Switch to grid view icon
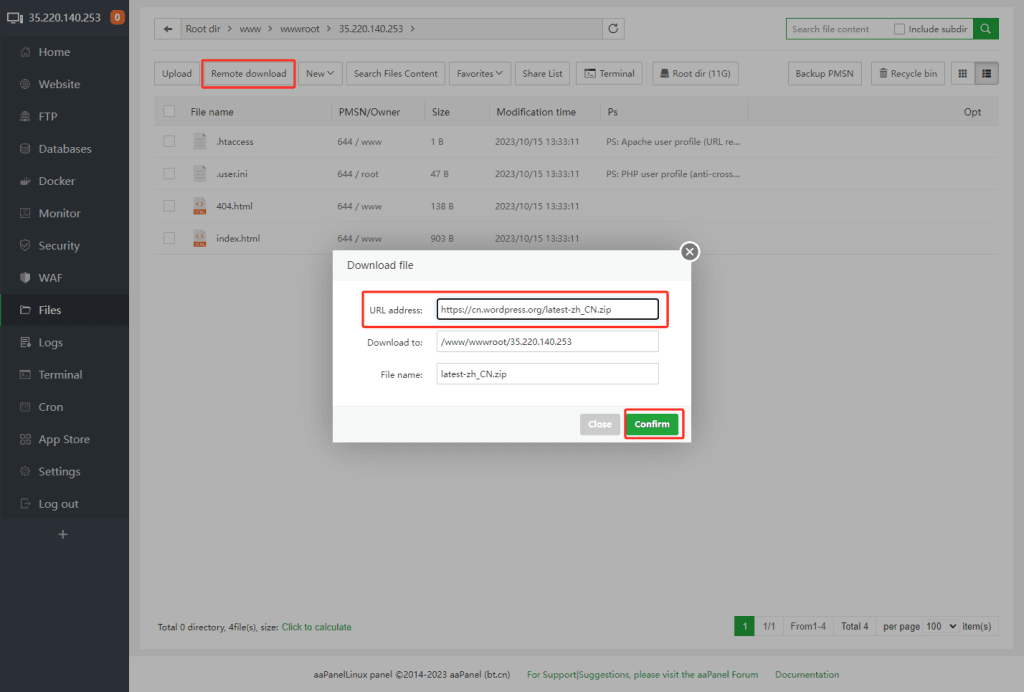 click(962, 73)
